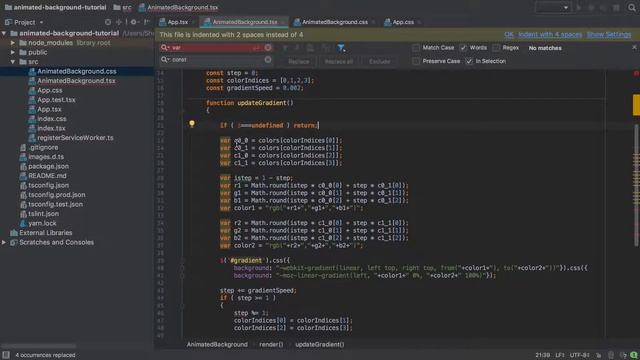Click the Debug button in the toolbar

[591, 8]
